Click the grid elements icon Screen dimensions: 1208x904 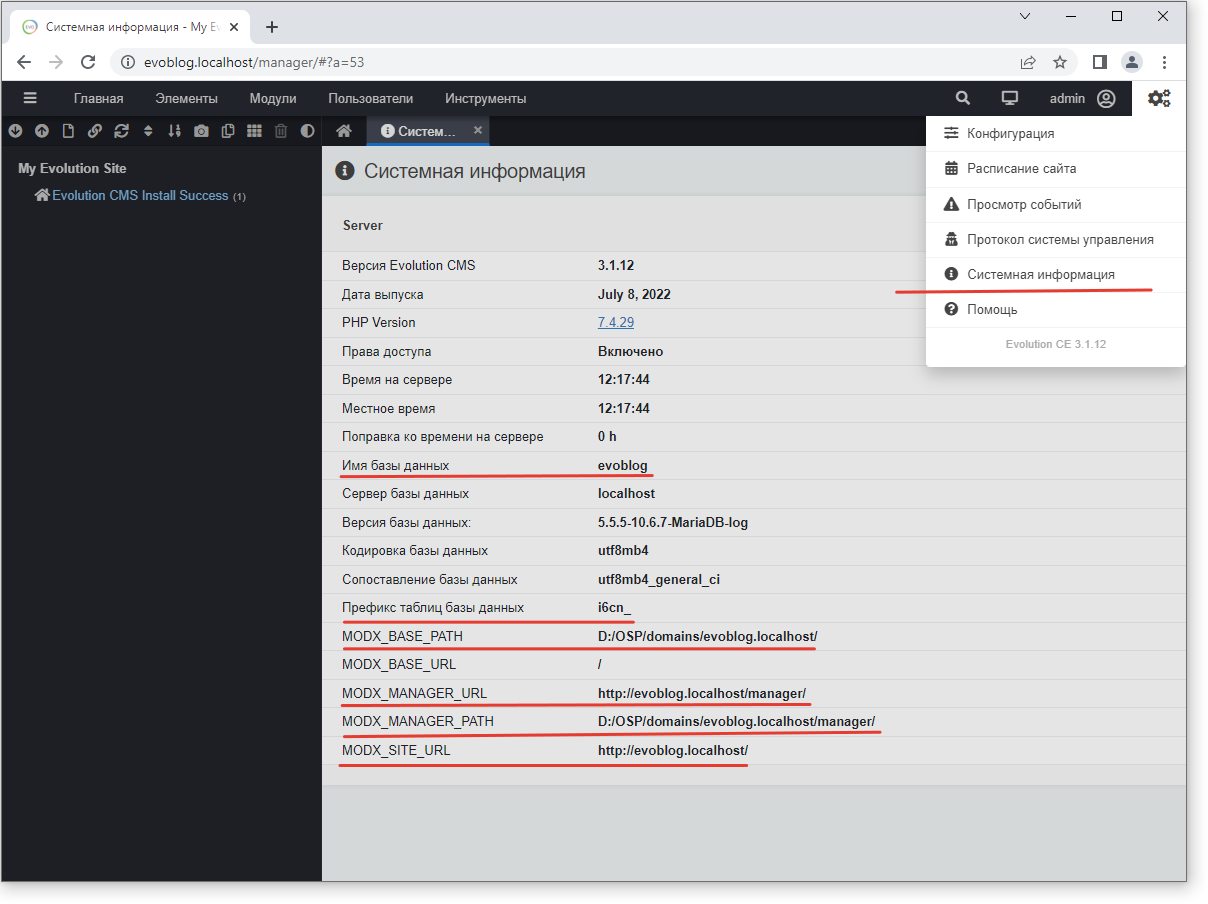[x=254, y=131]
